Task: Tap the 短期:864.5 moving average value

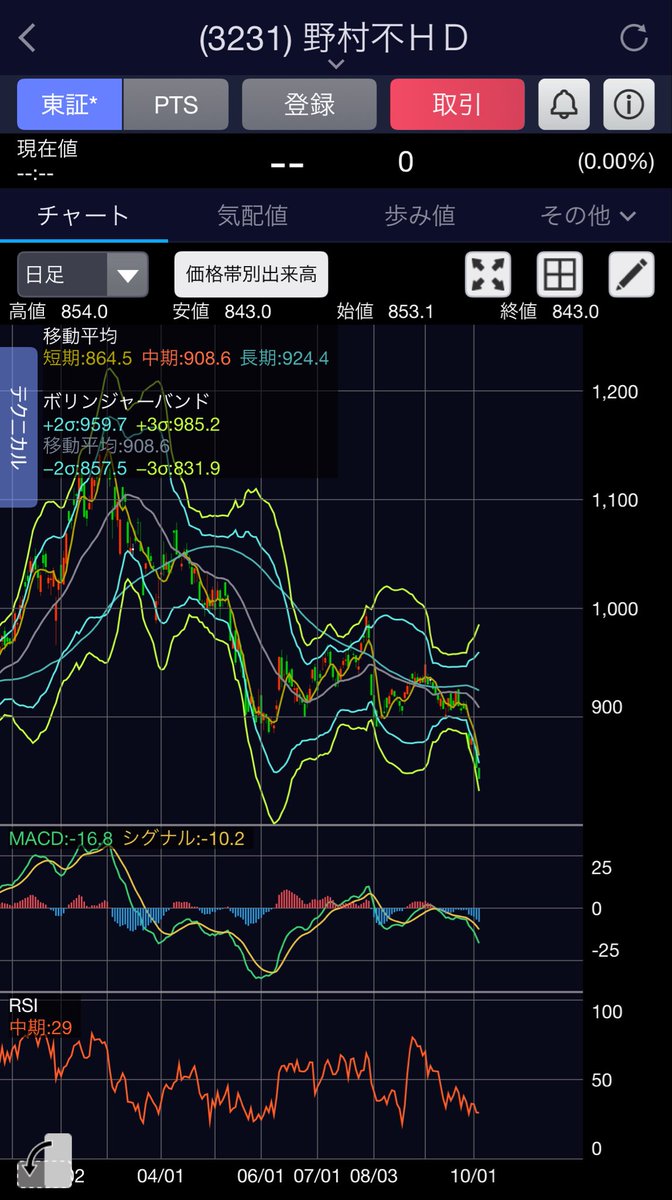Action: point(87,357)
